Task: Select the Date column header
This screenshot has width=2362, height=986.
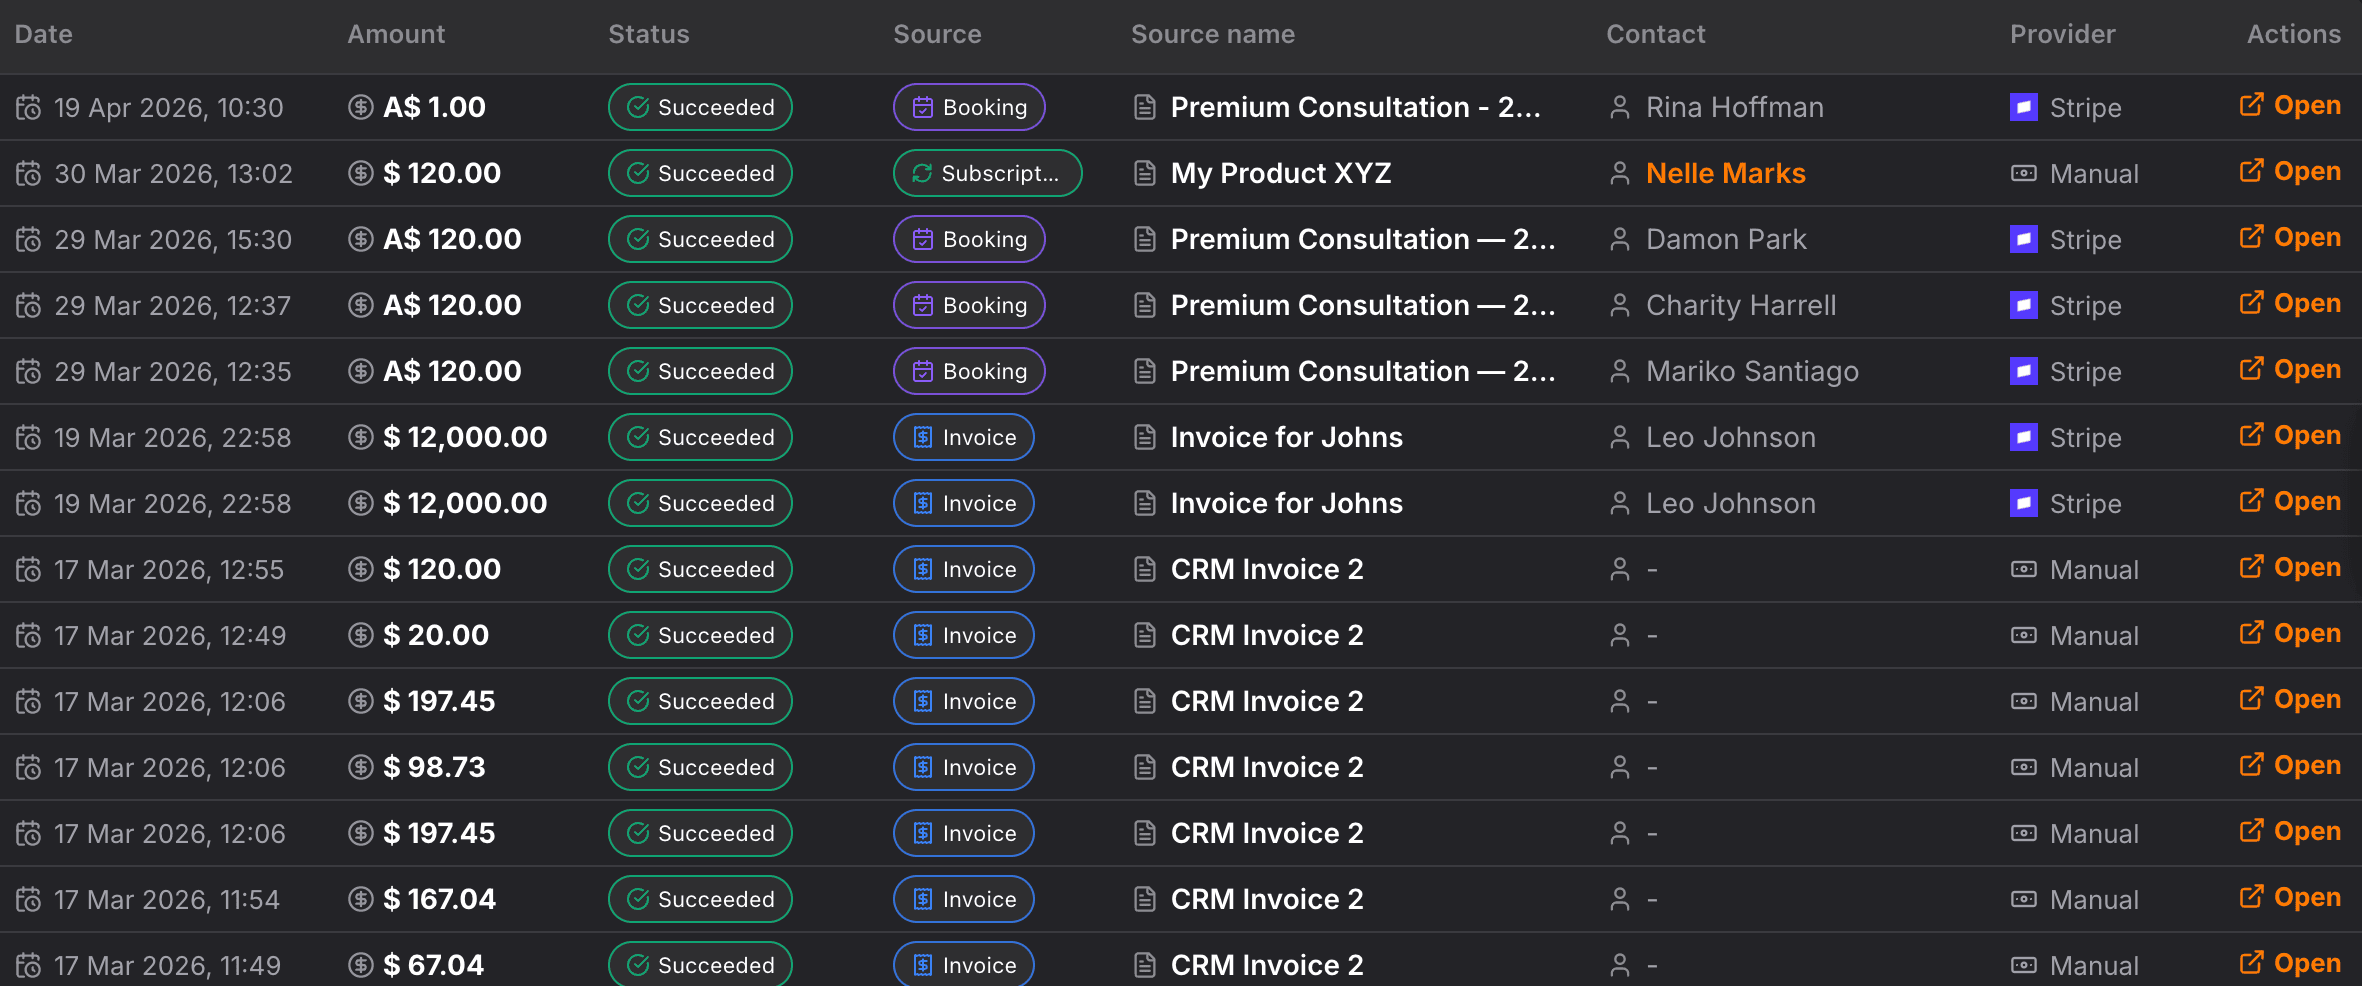Action: tap(43, 33)
